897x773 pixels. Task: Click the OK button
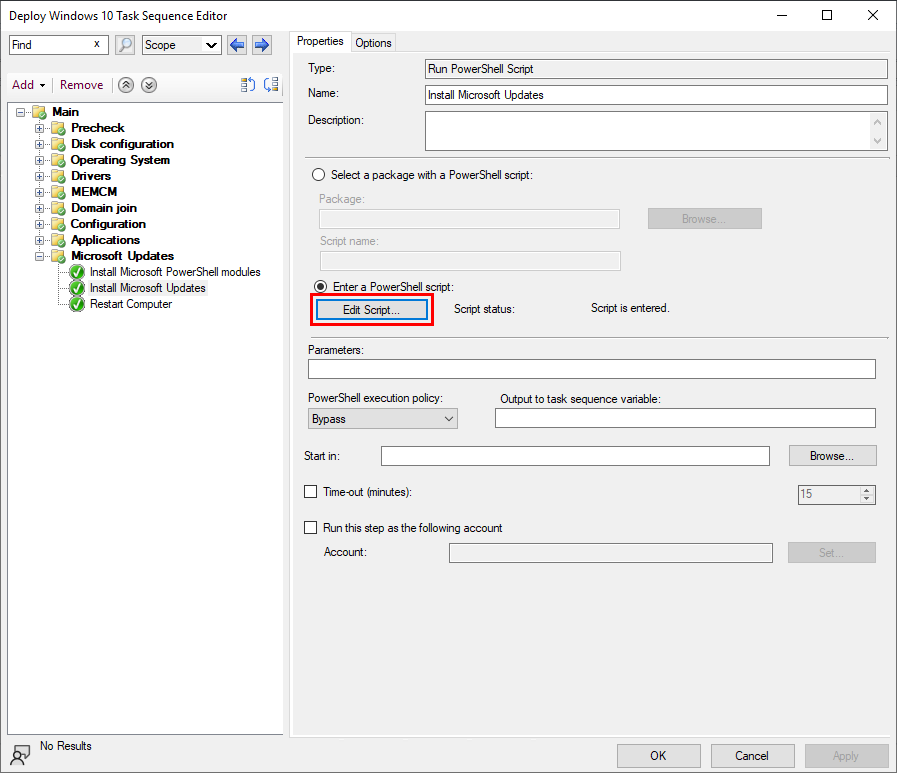coord(658,756)
